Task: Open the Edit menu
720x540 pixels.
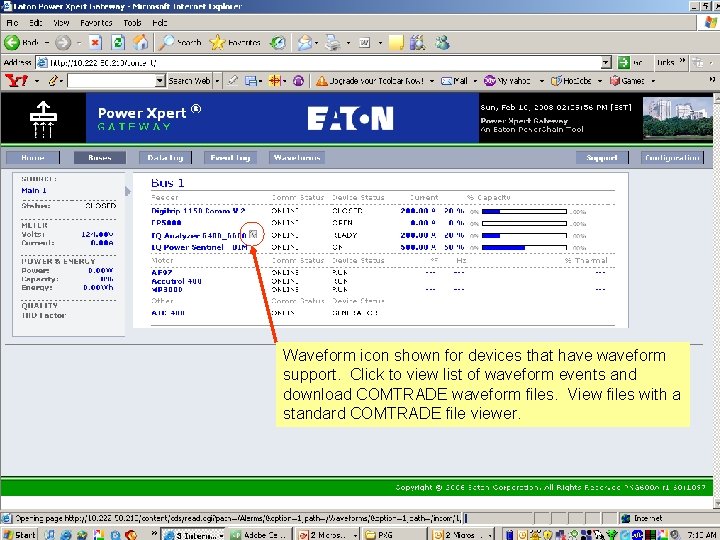Action: (35, 22)
